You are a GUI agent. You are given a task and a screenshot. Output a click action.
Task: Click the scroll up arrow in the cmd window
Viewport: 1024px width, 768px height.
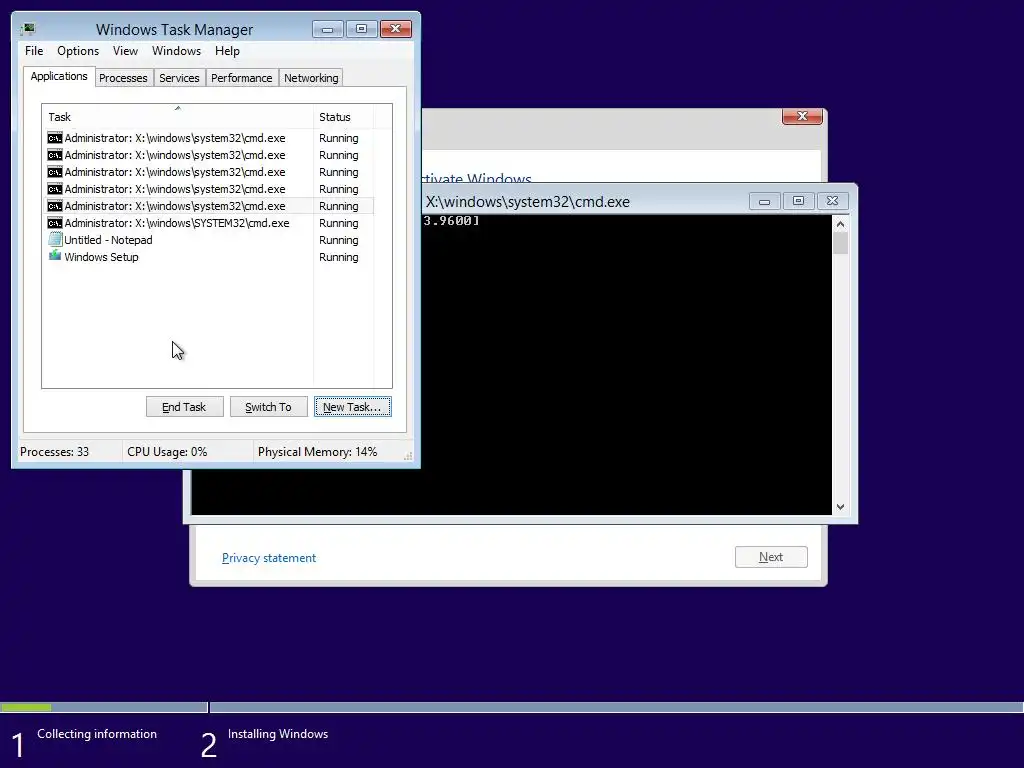(x=840, y=224)
